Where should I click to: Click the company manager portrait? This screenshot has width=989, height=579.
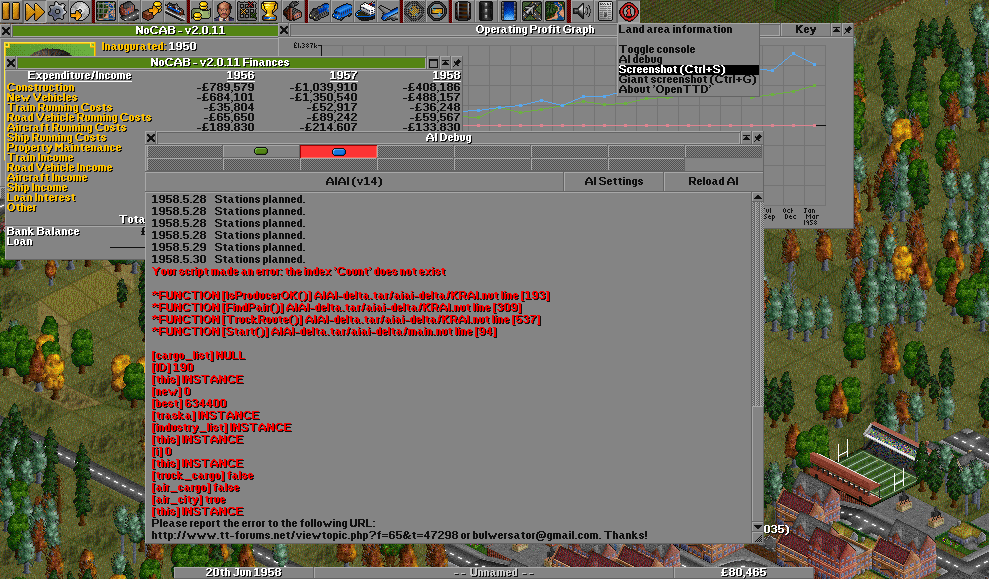click(50, 50)
